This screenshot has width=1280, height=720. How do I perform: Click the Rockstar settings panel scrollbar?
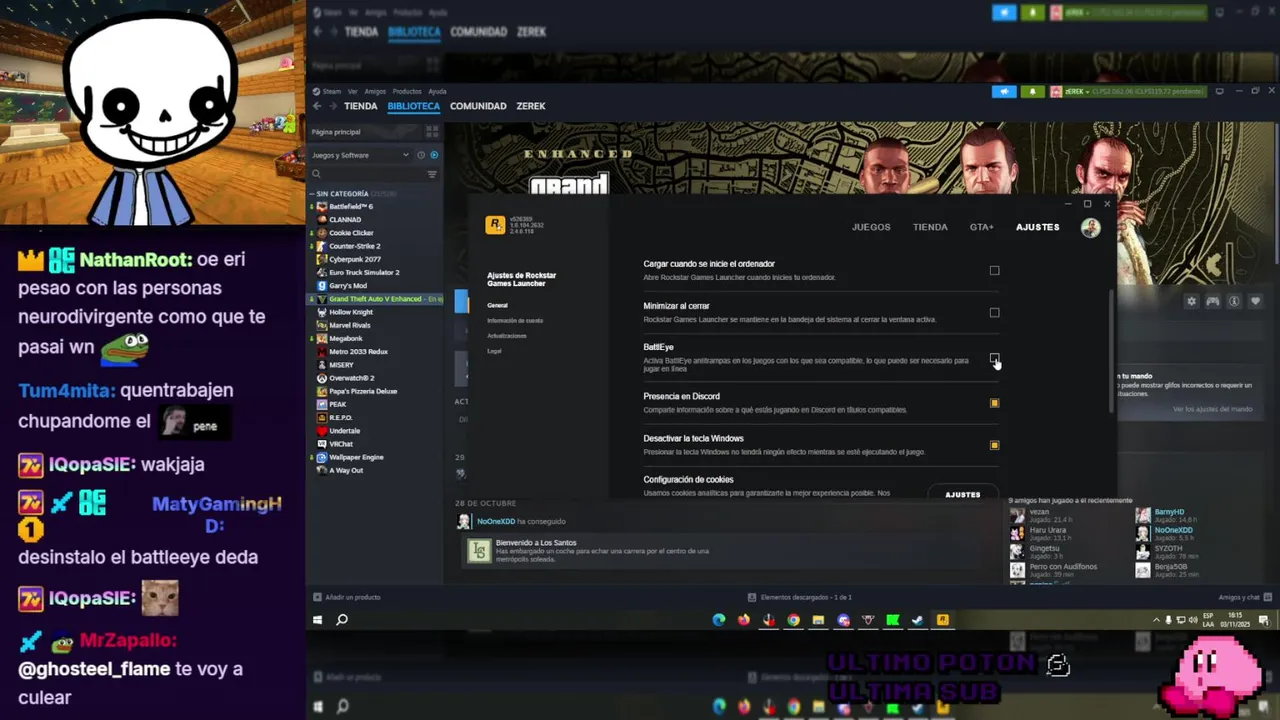coord(1111,350)
